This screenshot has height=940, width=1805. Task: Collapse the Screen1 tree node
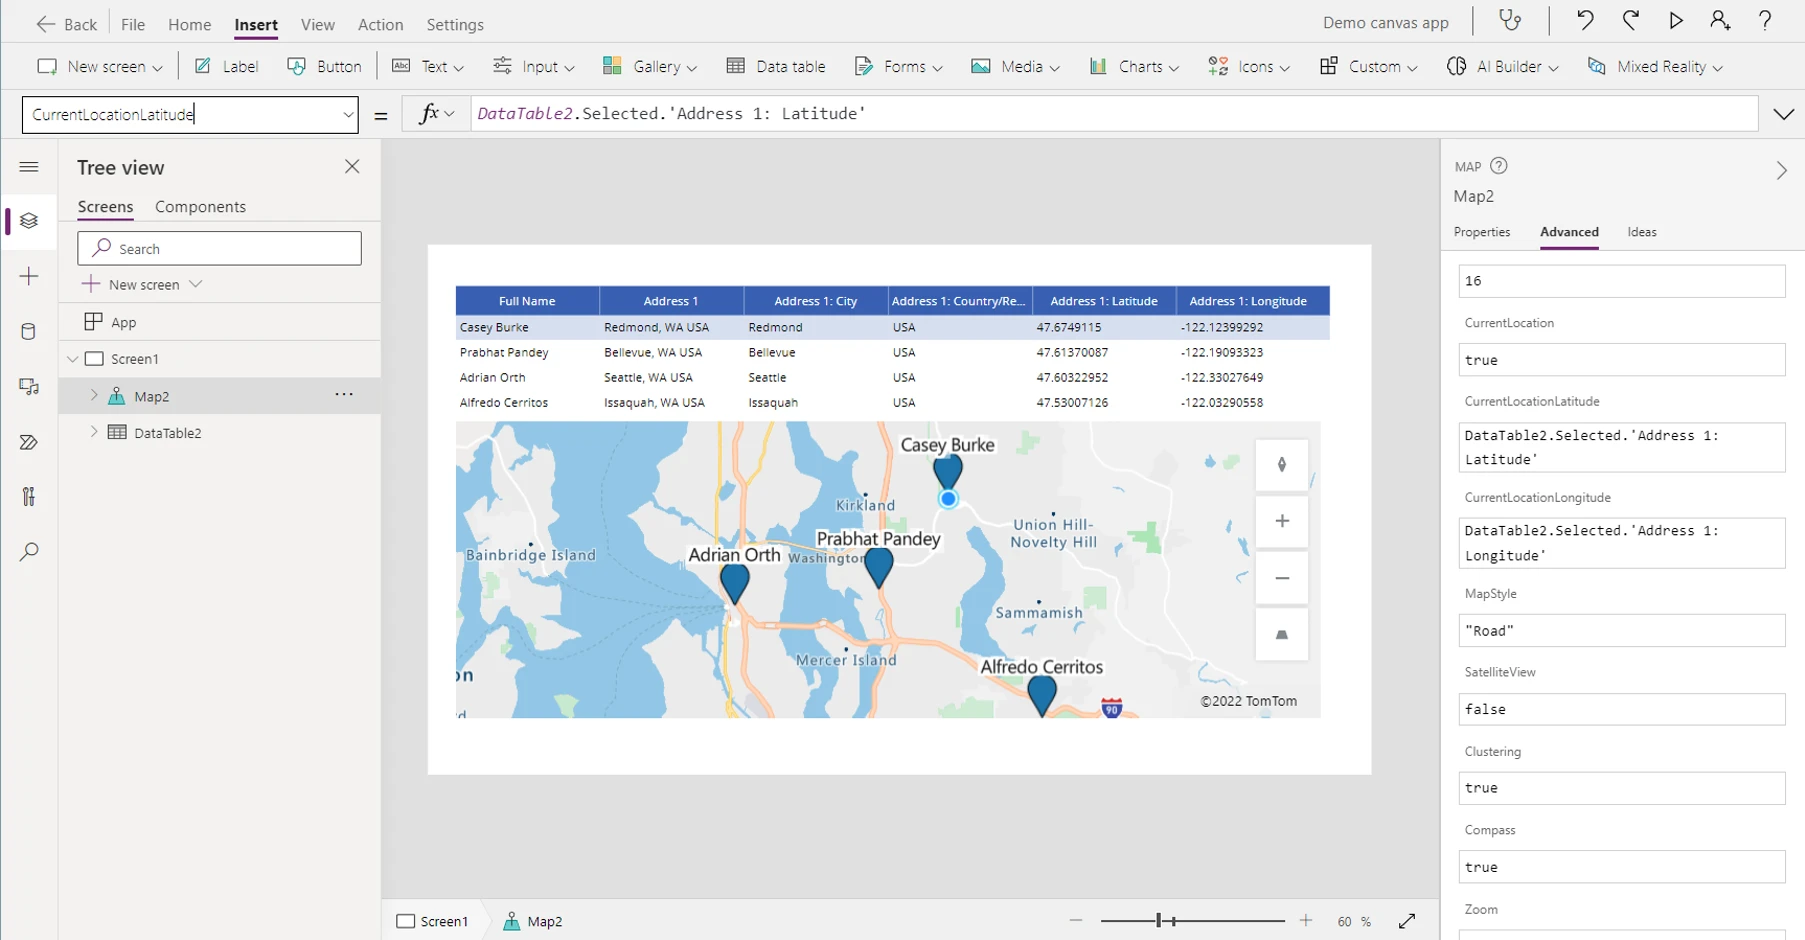pyautogui.click(x=72, y=359)
